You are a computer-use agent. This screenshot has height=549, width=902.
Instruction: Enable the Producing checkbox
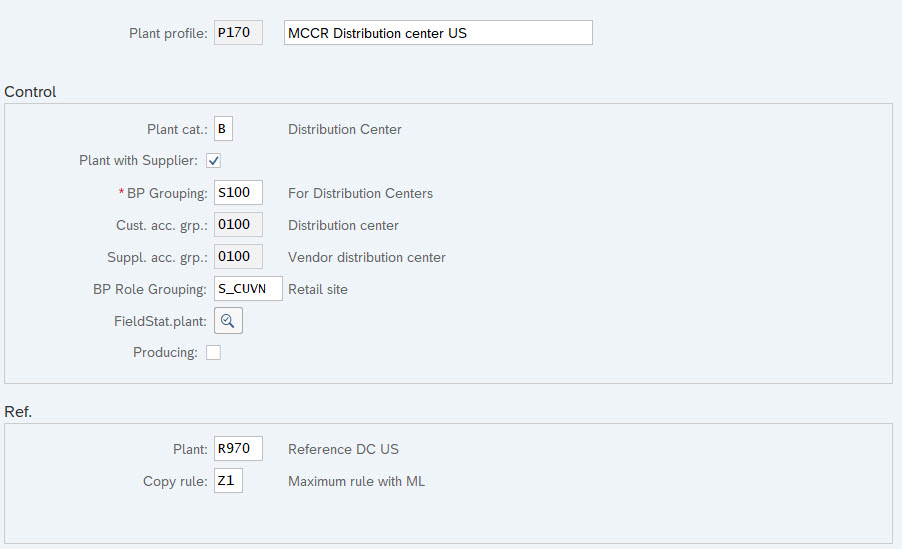click(x=213, y=352)
